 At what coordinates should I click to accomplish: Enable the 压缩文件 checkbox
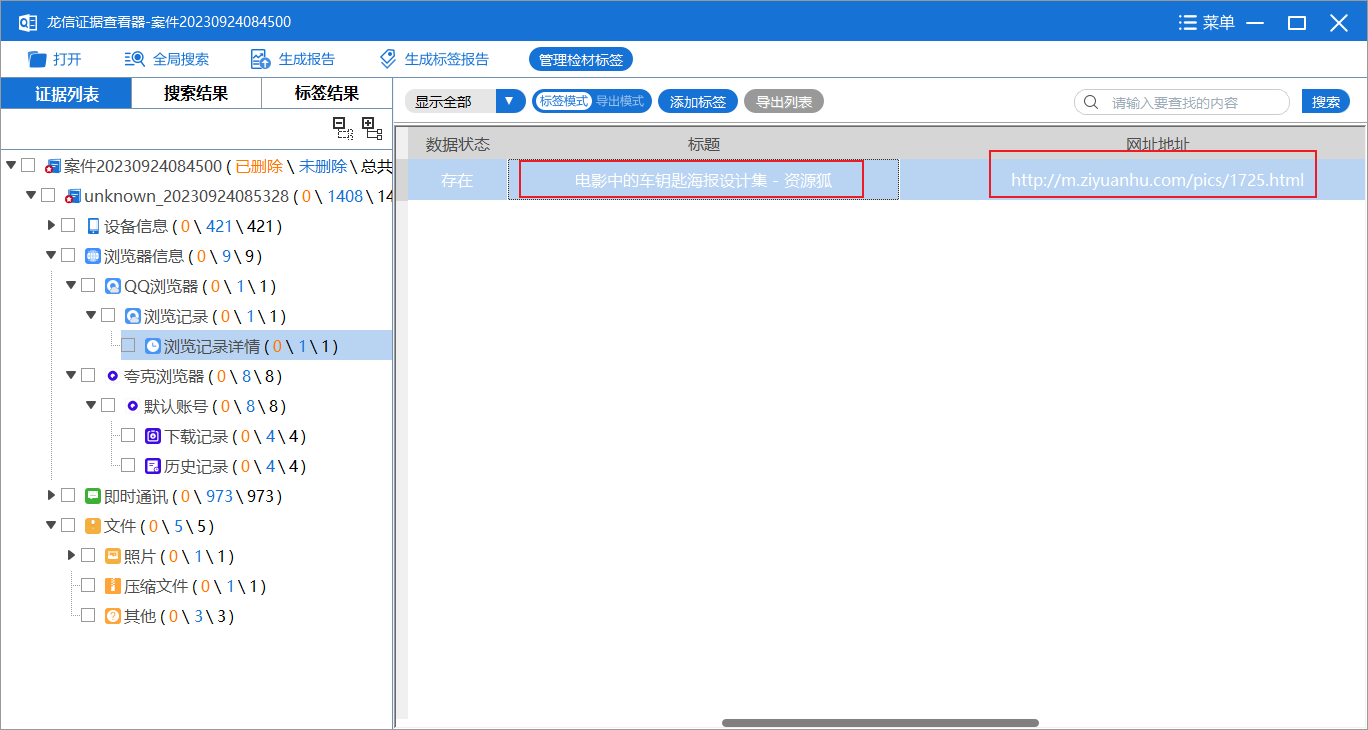coord(88,586)
